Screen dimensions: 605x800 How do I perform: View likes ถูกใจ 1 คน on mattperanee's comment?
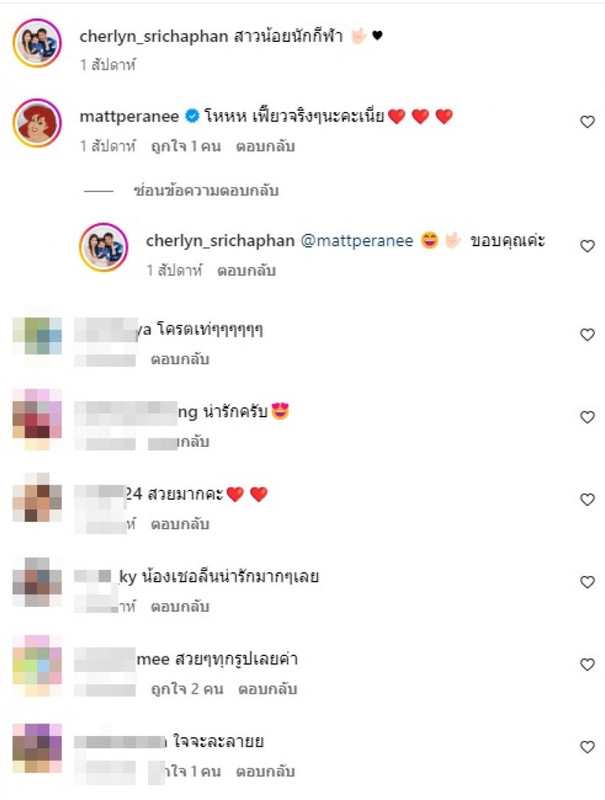click(x=186, y=146)
